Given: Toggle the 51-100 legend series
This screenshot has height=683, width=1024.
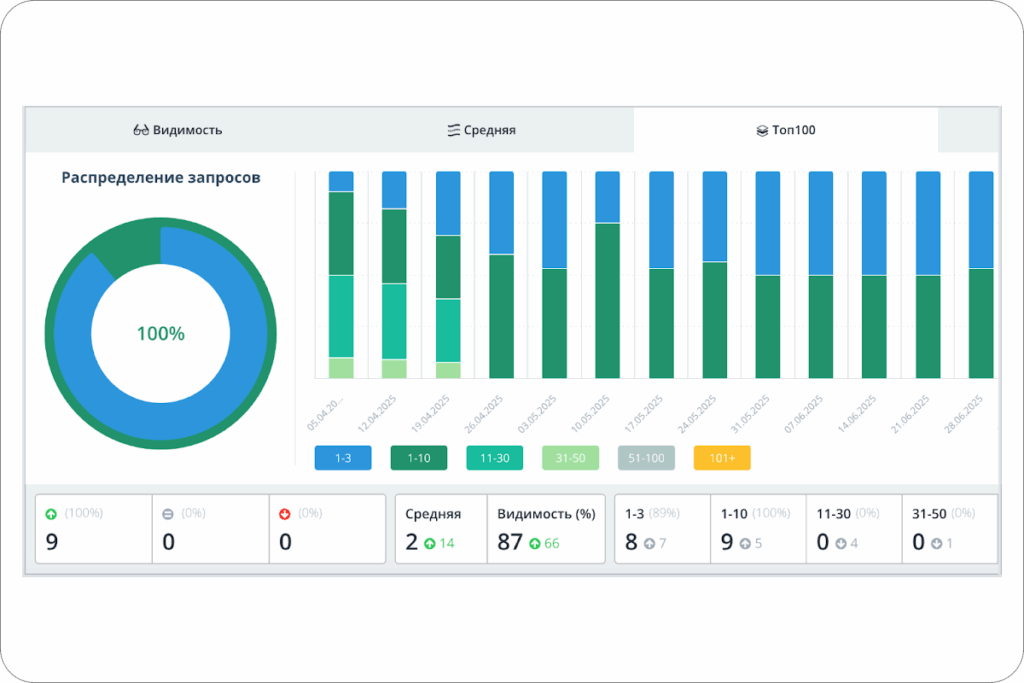Looking at the screenshot, I should 646,458.
